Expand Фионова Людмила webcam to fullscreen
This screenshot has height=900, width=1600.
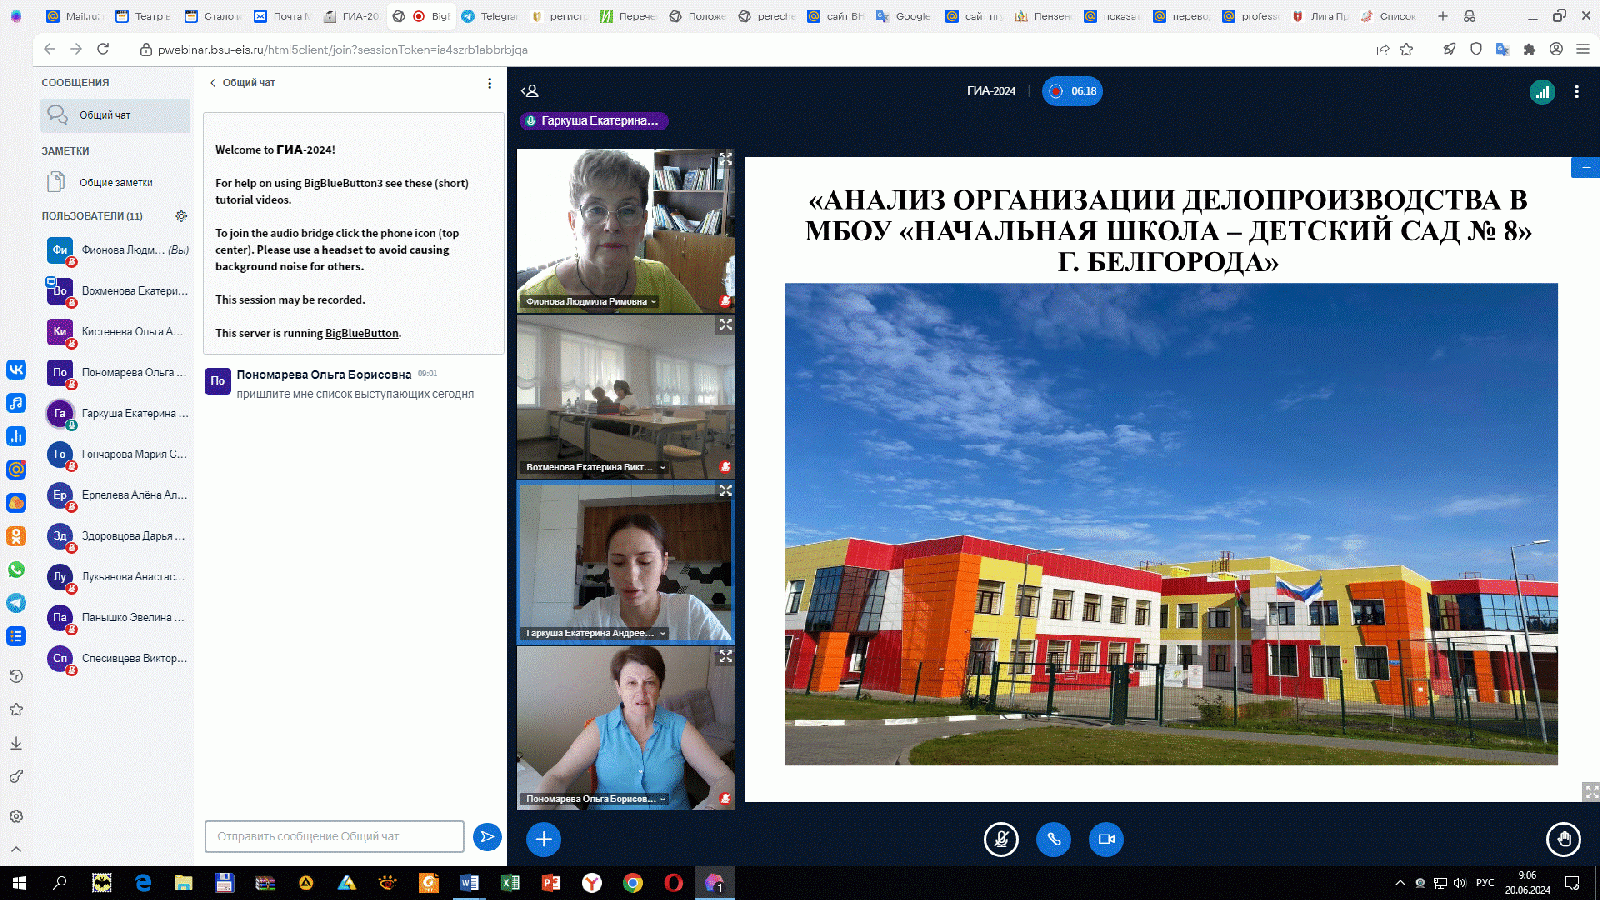pos(725,159)
